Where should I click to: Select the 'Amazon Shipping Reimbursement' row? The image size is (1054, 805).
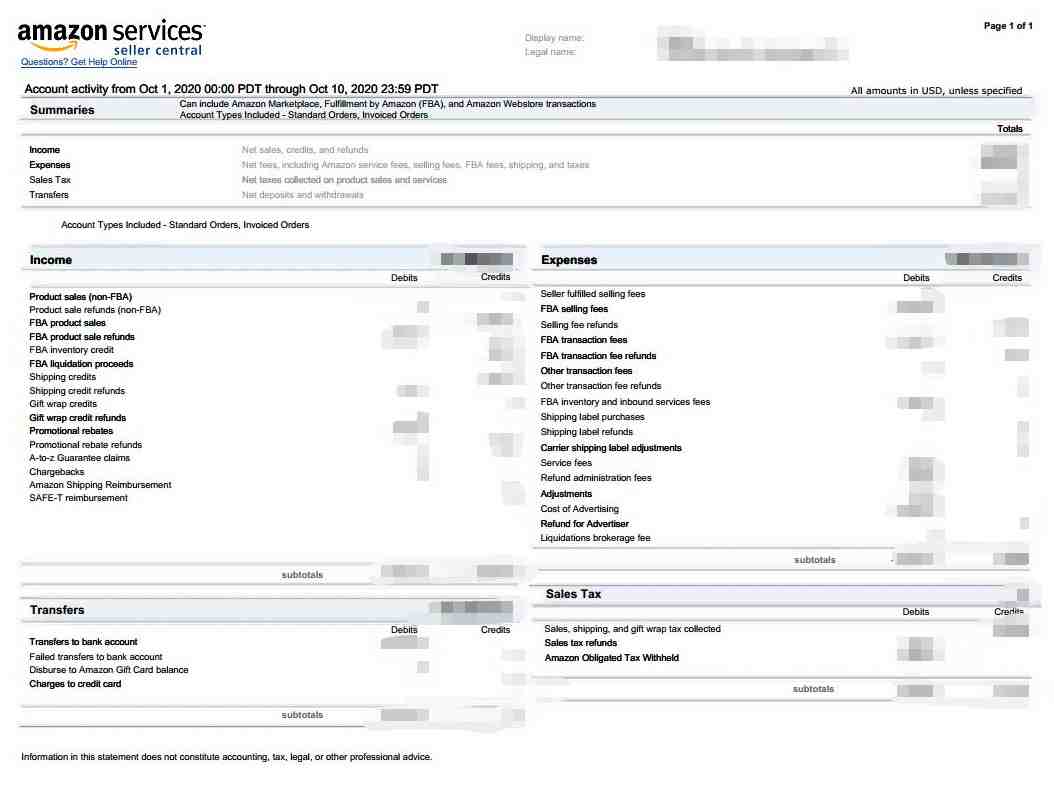click(x=100, y=484)
